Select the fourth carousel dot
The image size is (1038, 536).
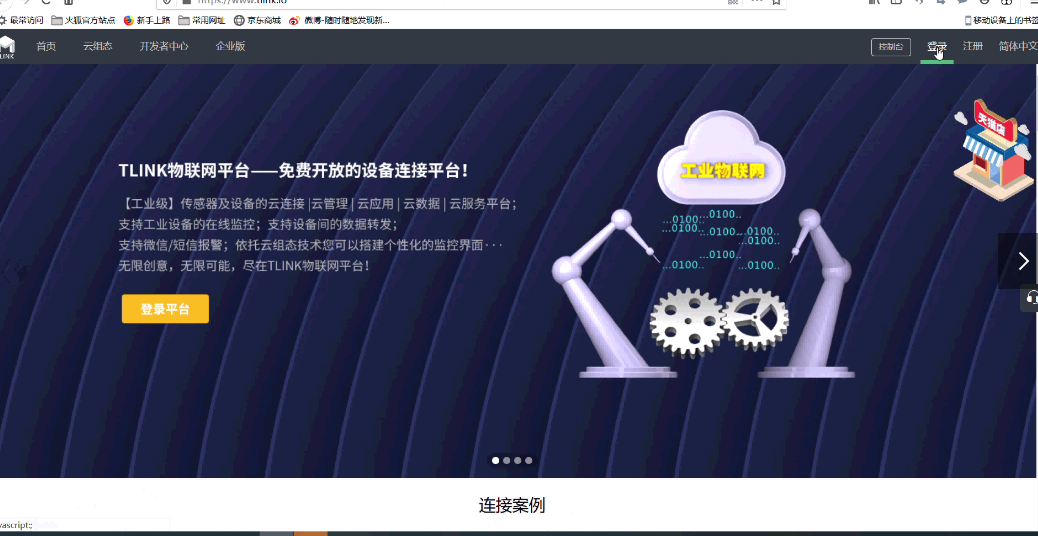[x=528, y=461]
